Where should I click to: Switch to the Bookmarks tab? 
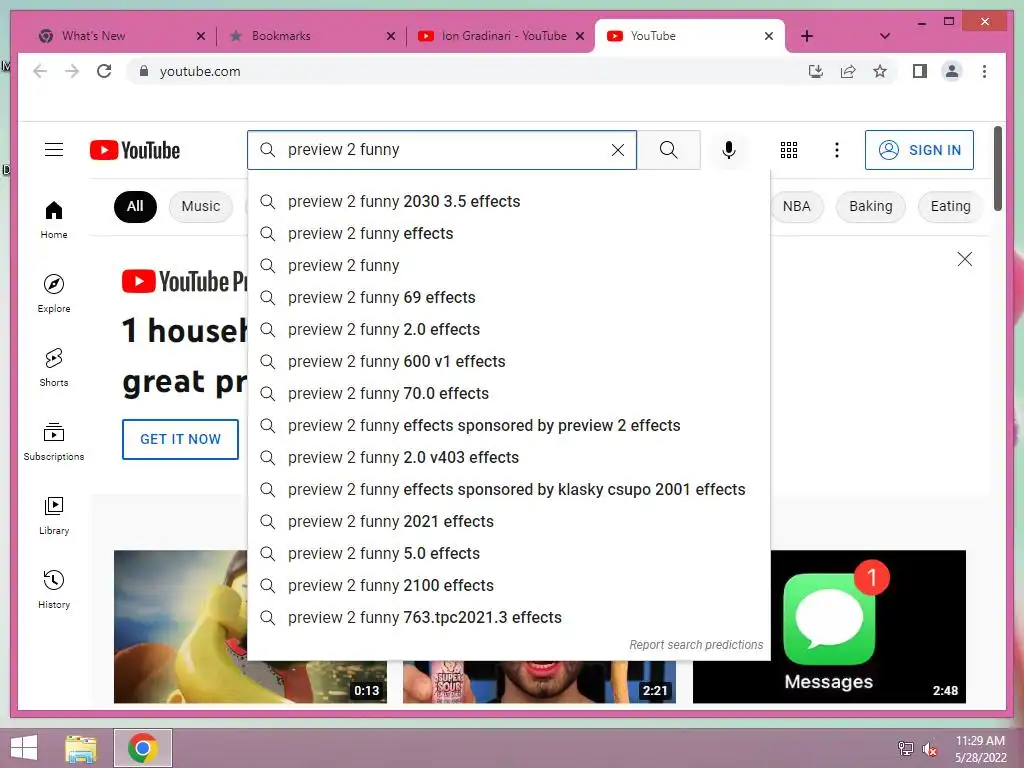(307, 36)
